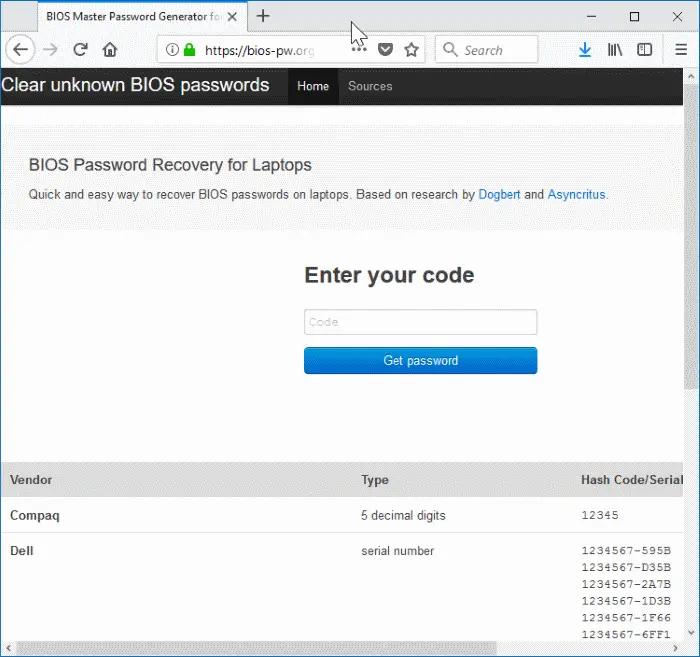The width and height of the screenshot is (700, 657).
Task: Follow the Asyncritus link
Action: pos(576,195)
